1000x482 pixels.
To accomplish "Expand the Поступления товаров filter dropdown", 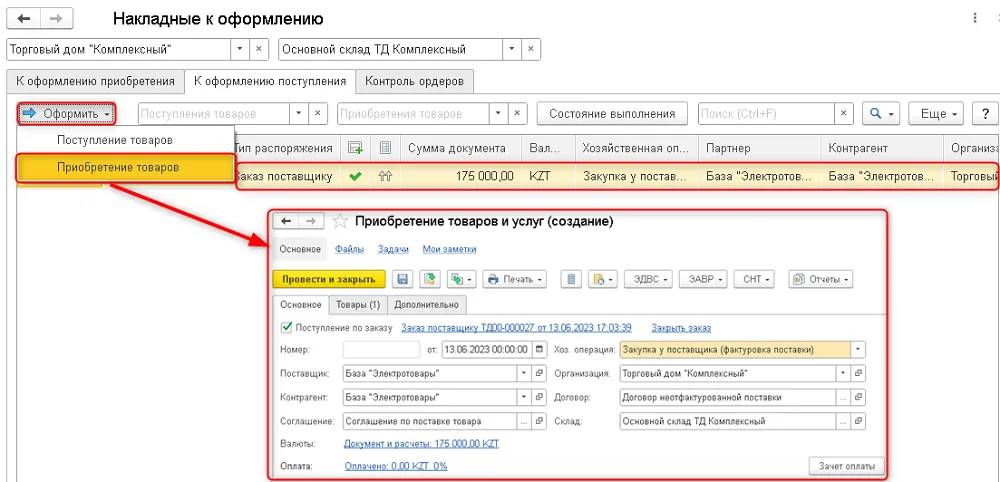I will coord(300,113).
